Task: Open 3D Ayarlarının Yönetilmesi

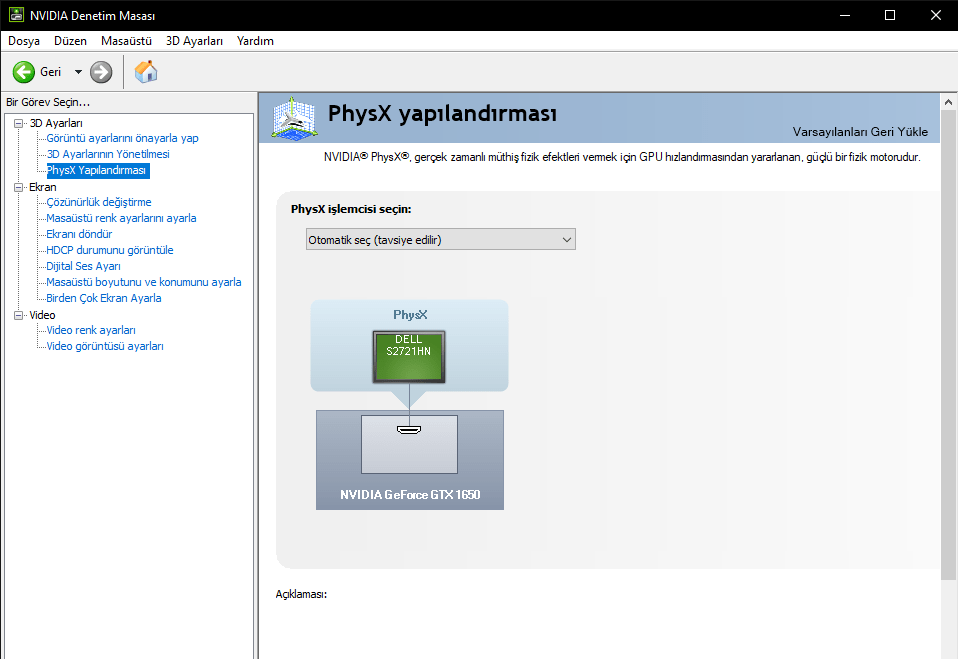Action: pos(108,154)
